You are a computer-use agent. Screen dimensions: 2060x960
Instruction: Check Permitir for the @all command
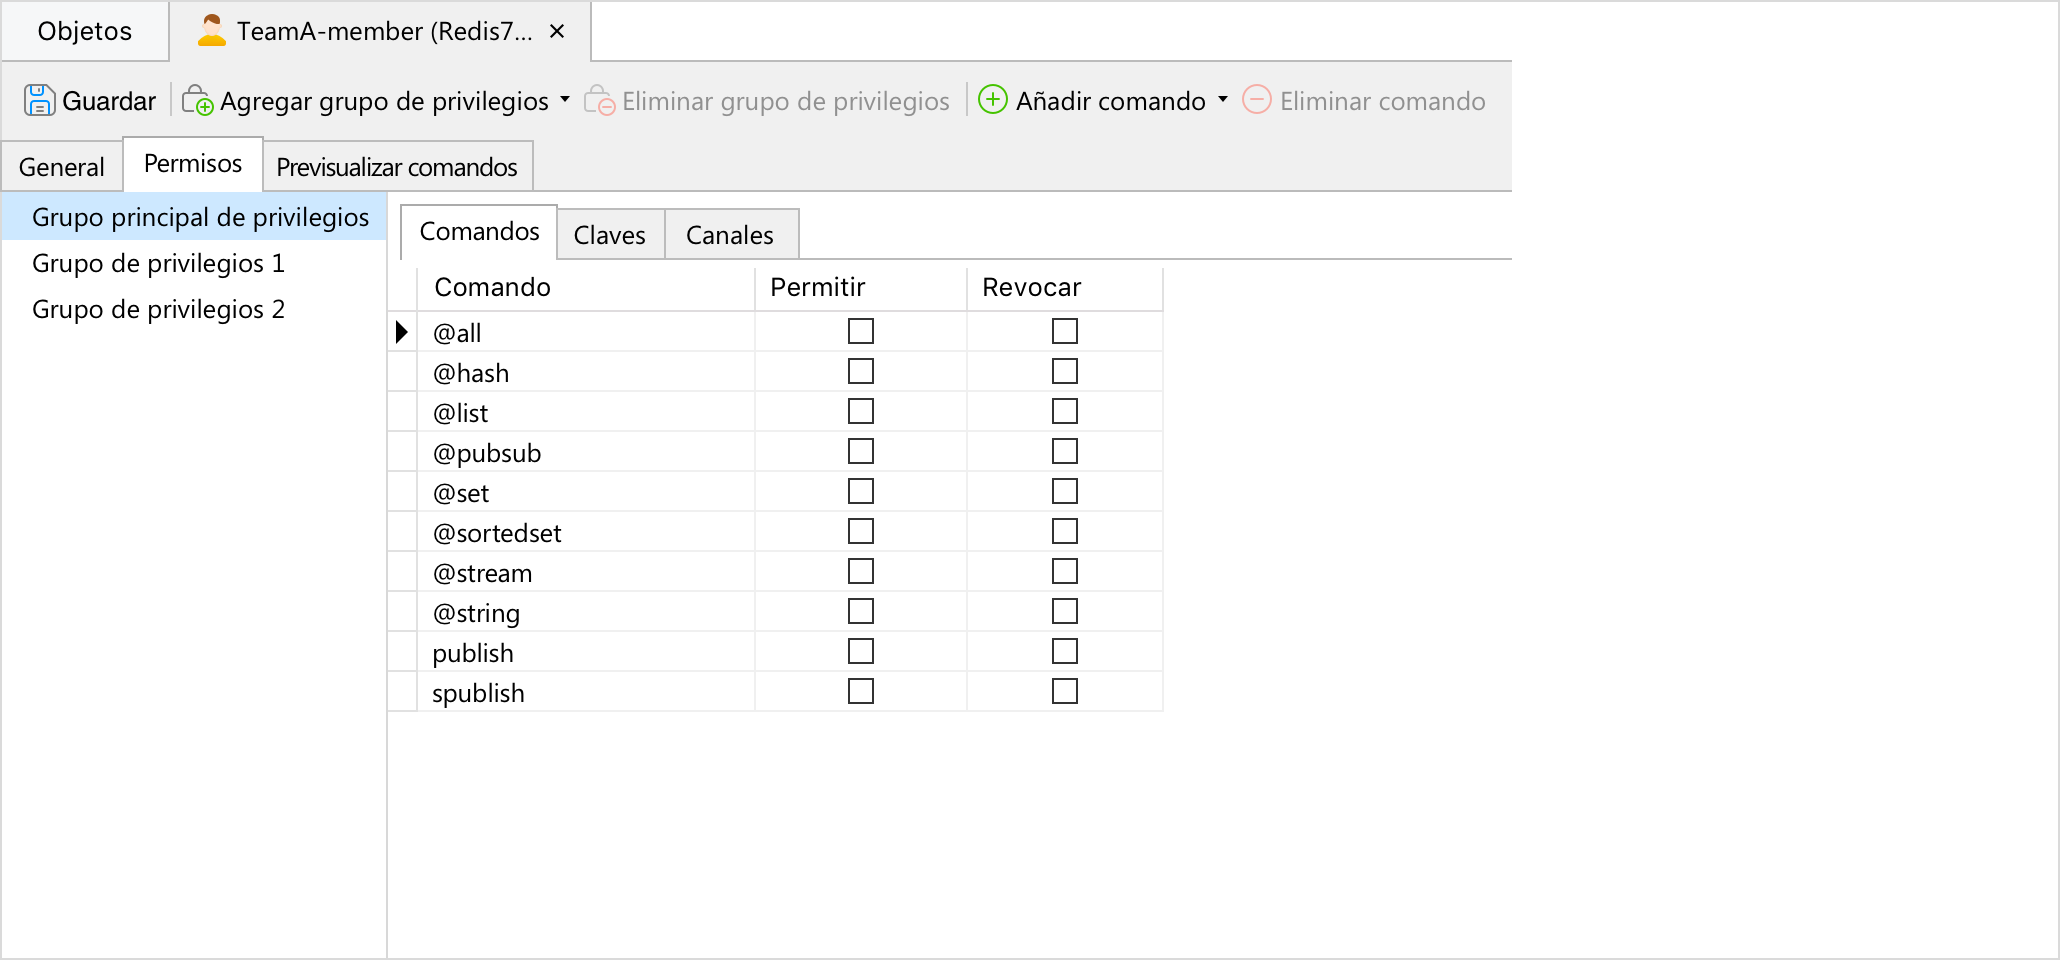tap(861, 331)
